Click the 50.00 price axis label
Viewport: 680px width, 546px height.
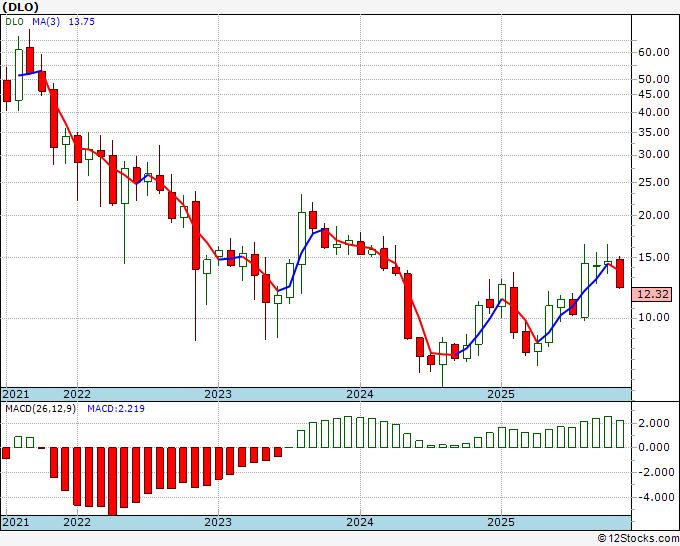654,79
